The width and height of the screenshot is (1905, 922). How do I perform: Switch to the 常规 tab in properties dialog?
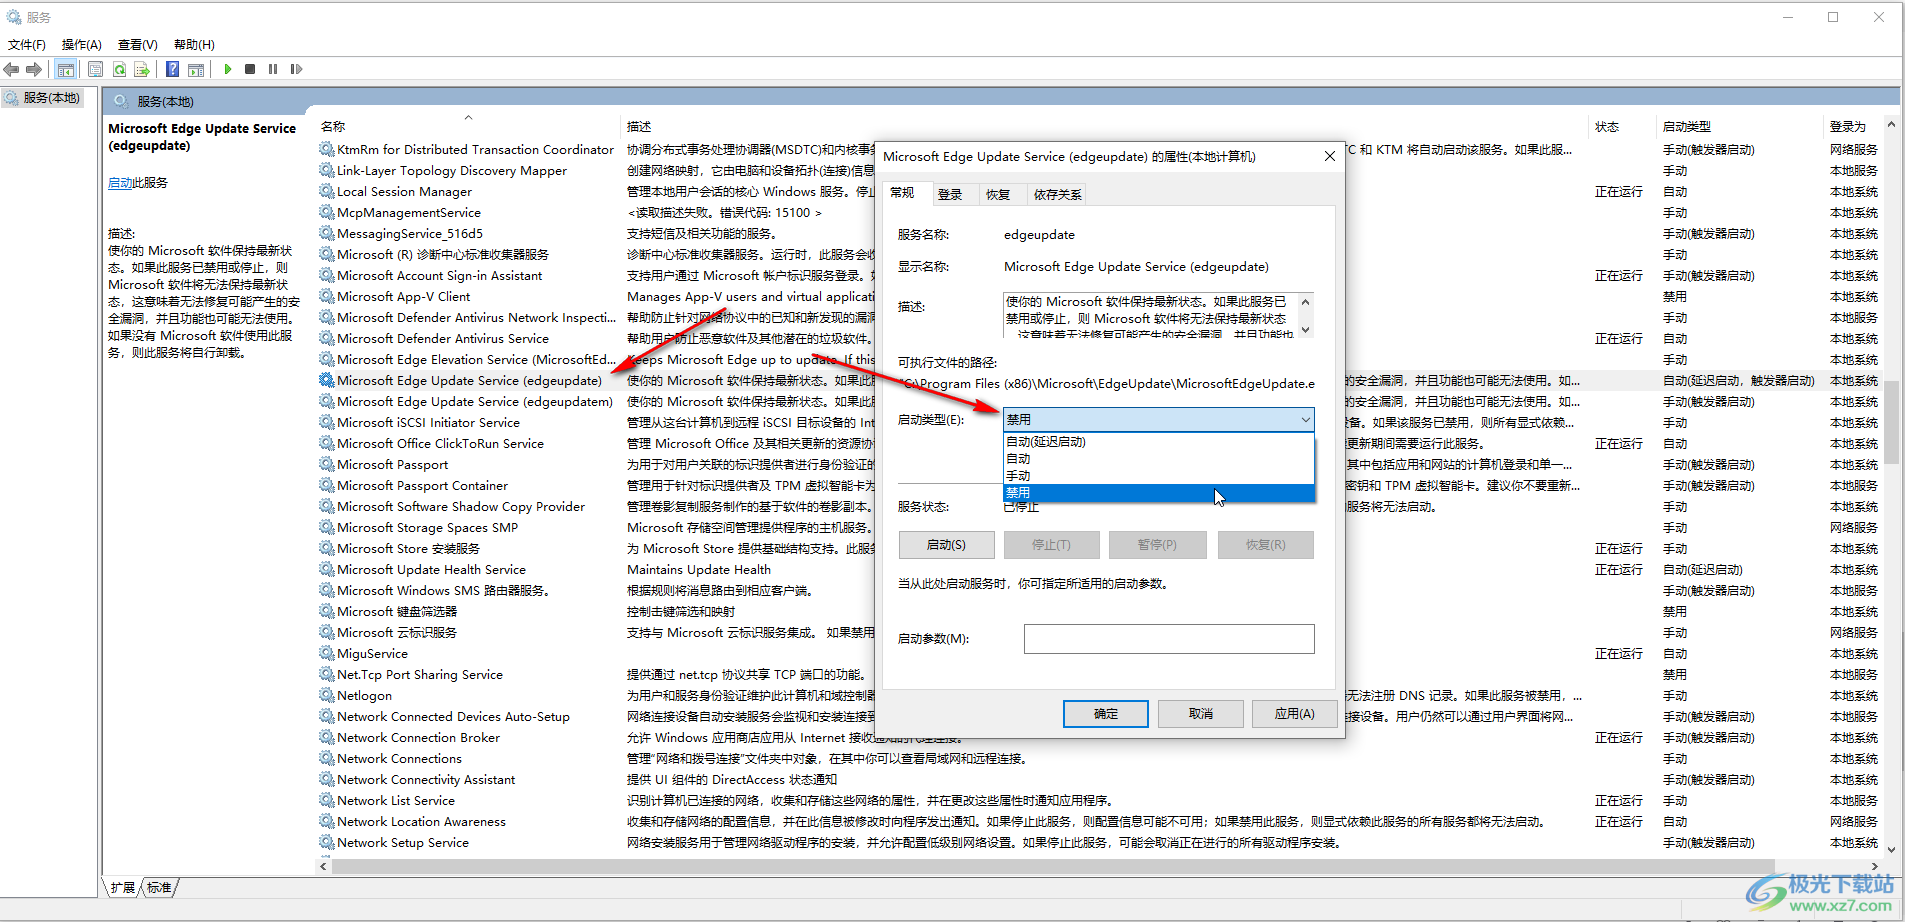pyautogui.click(x=903, y=193)
